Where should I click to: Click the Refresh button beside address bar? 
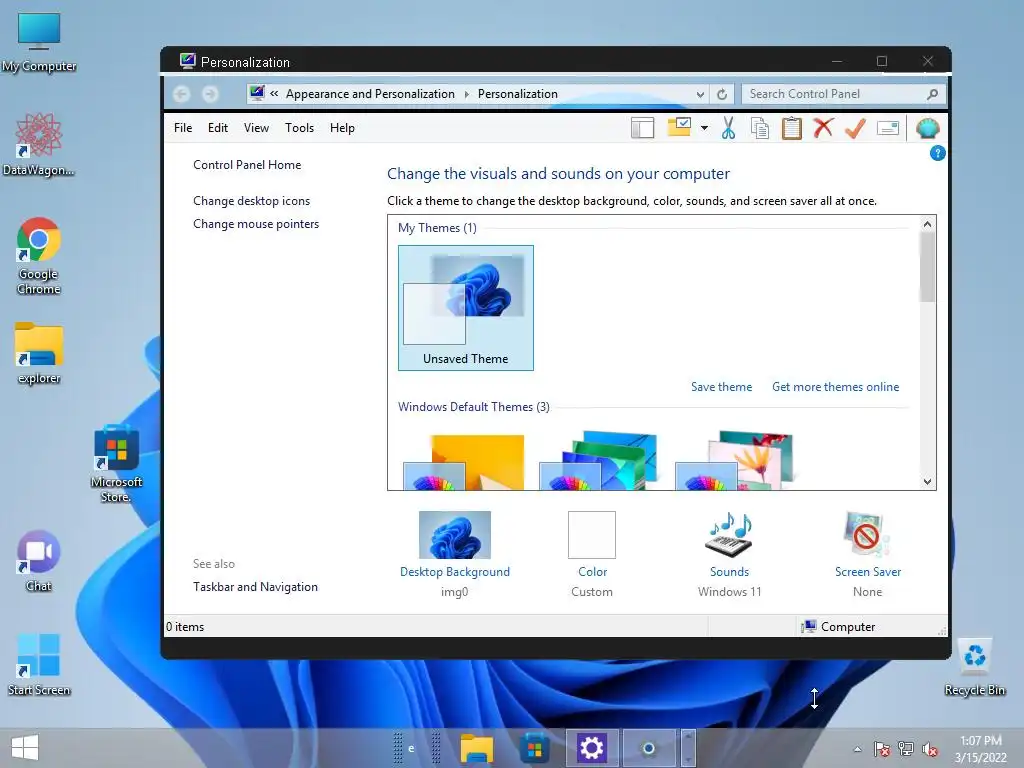coord(722,94)
